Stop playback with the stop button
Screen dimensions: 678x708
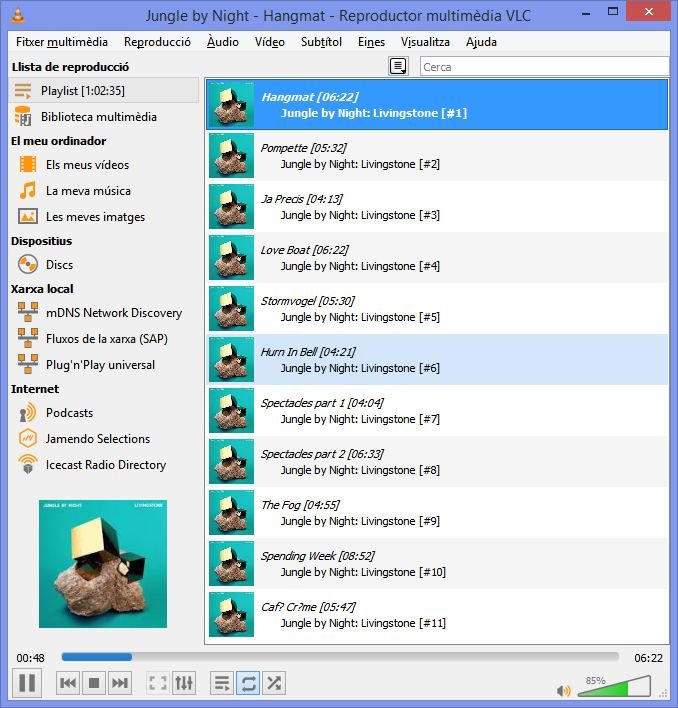click(x=93, y=683)
